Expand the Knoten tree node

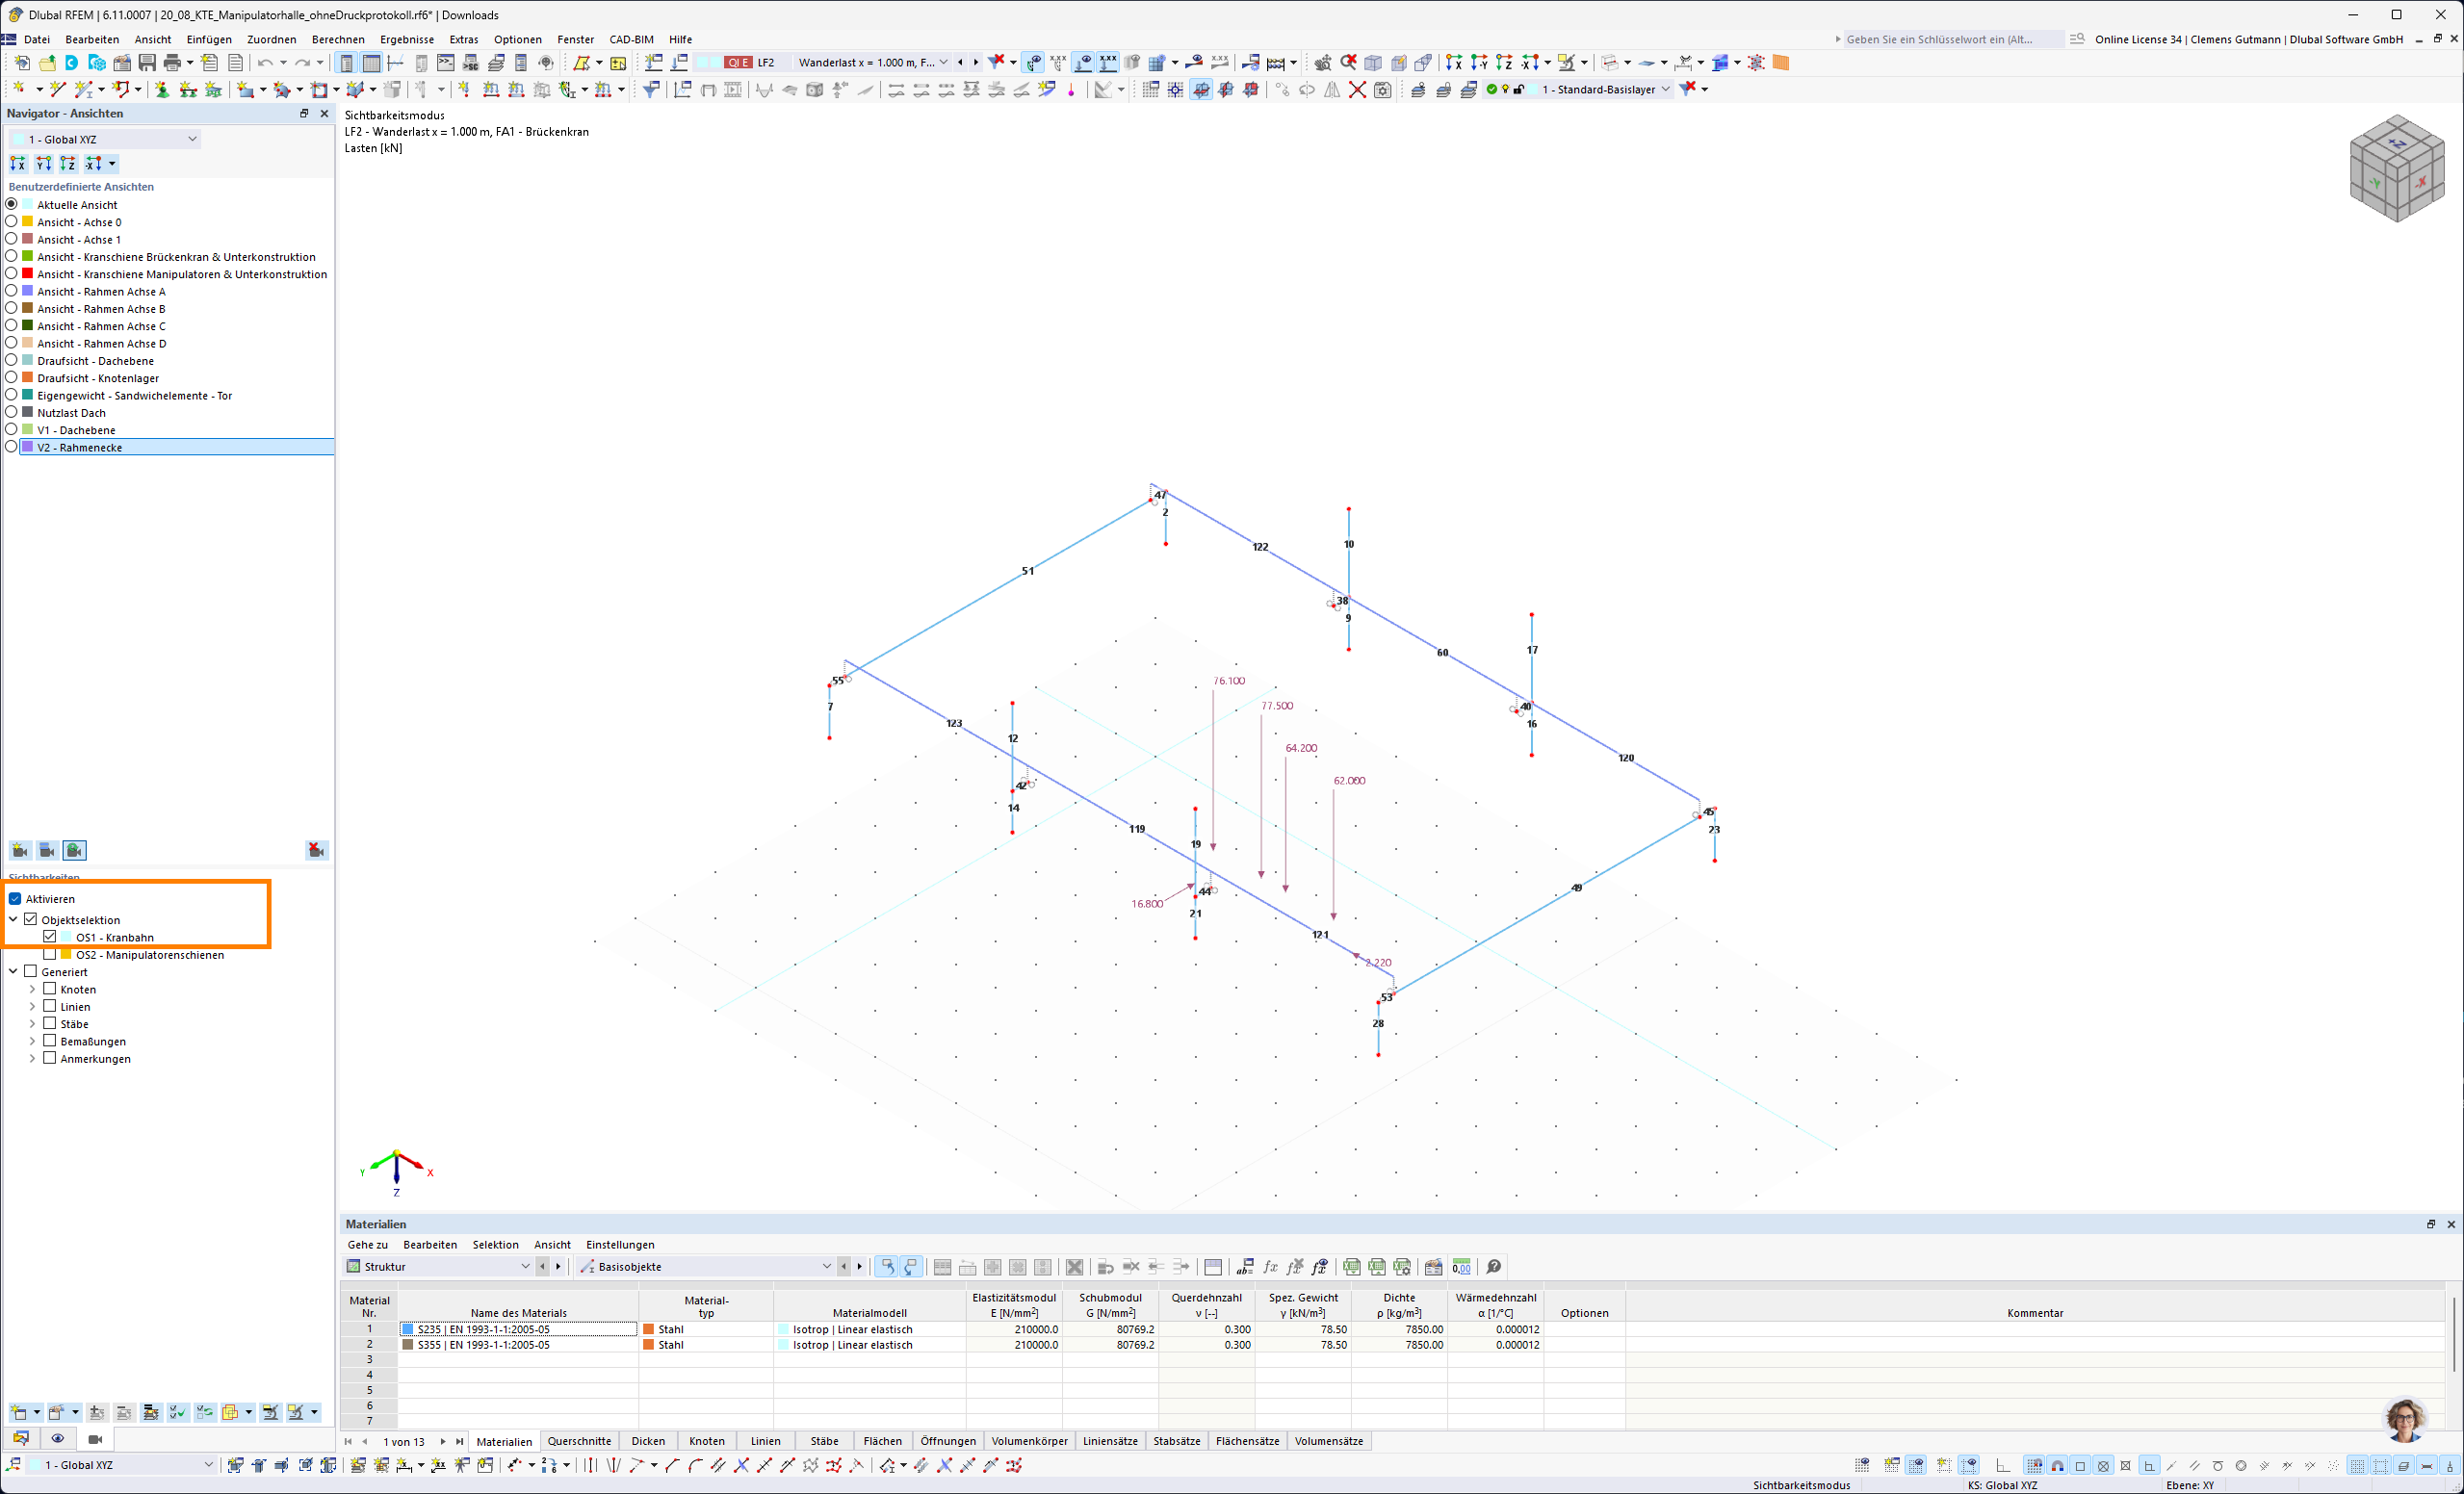[32, 990]
